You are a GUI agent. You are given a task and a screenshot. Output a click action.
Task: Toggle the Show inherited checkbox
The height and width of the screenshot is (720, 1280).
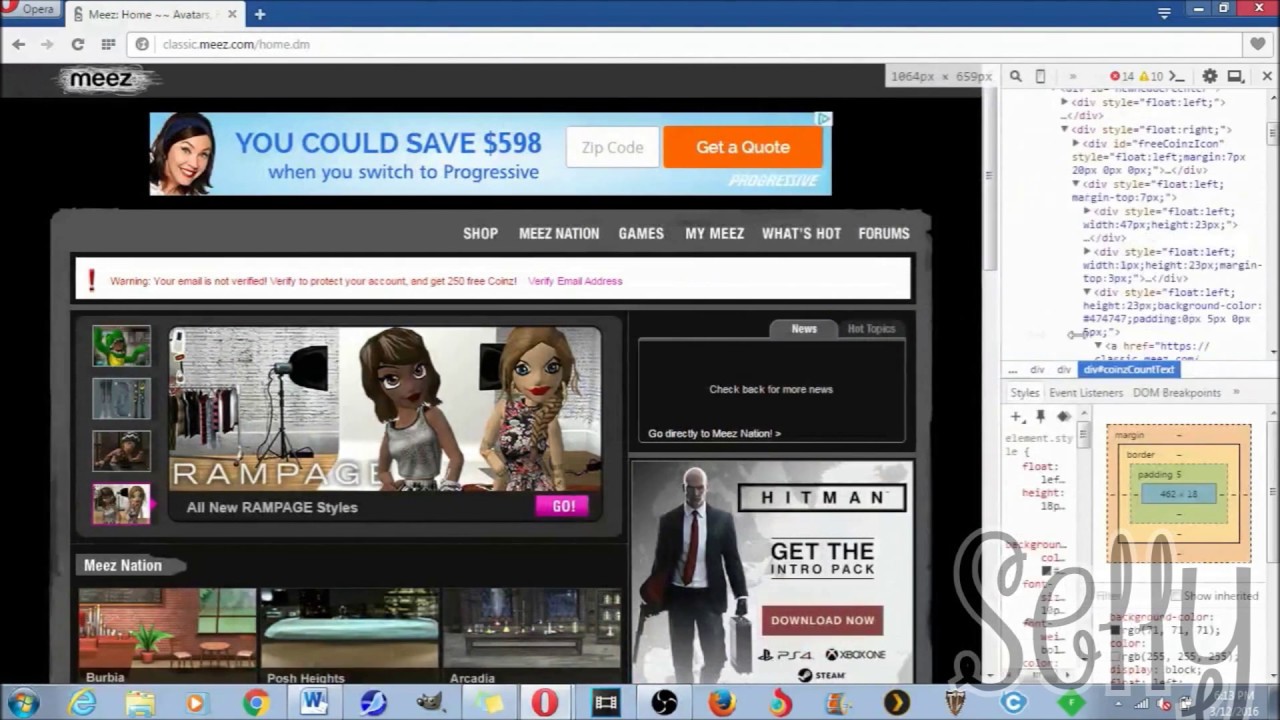[x=1175, y=596]
